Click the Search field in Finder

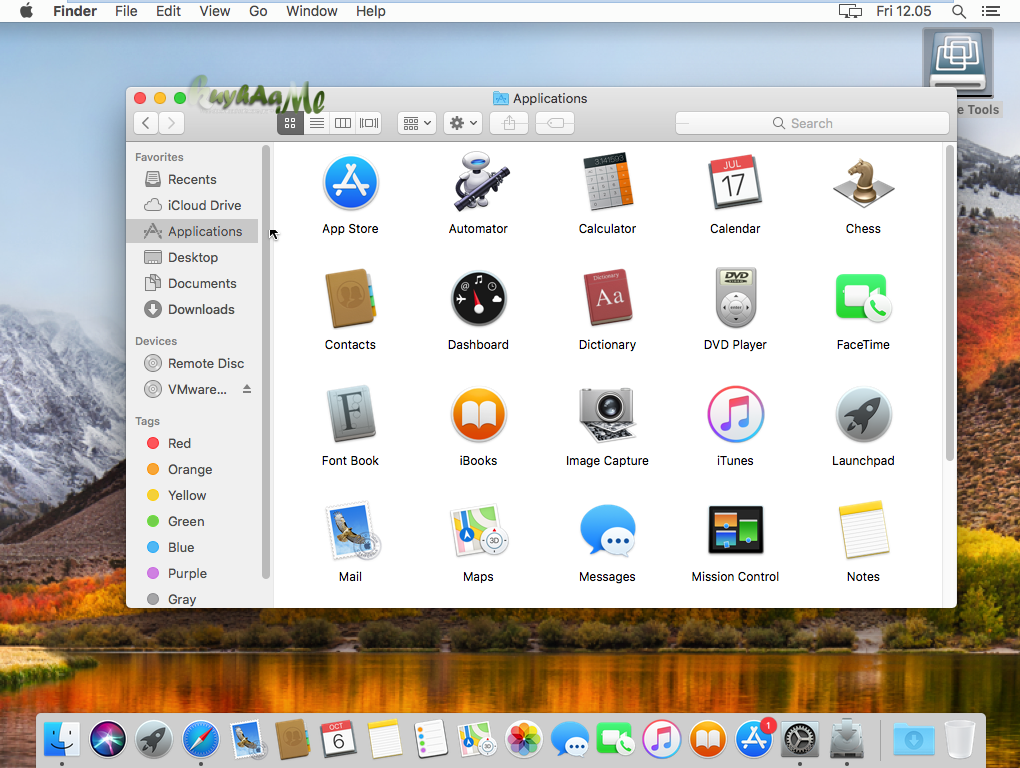812,123
